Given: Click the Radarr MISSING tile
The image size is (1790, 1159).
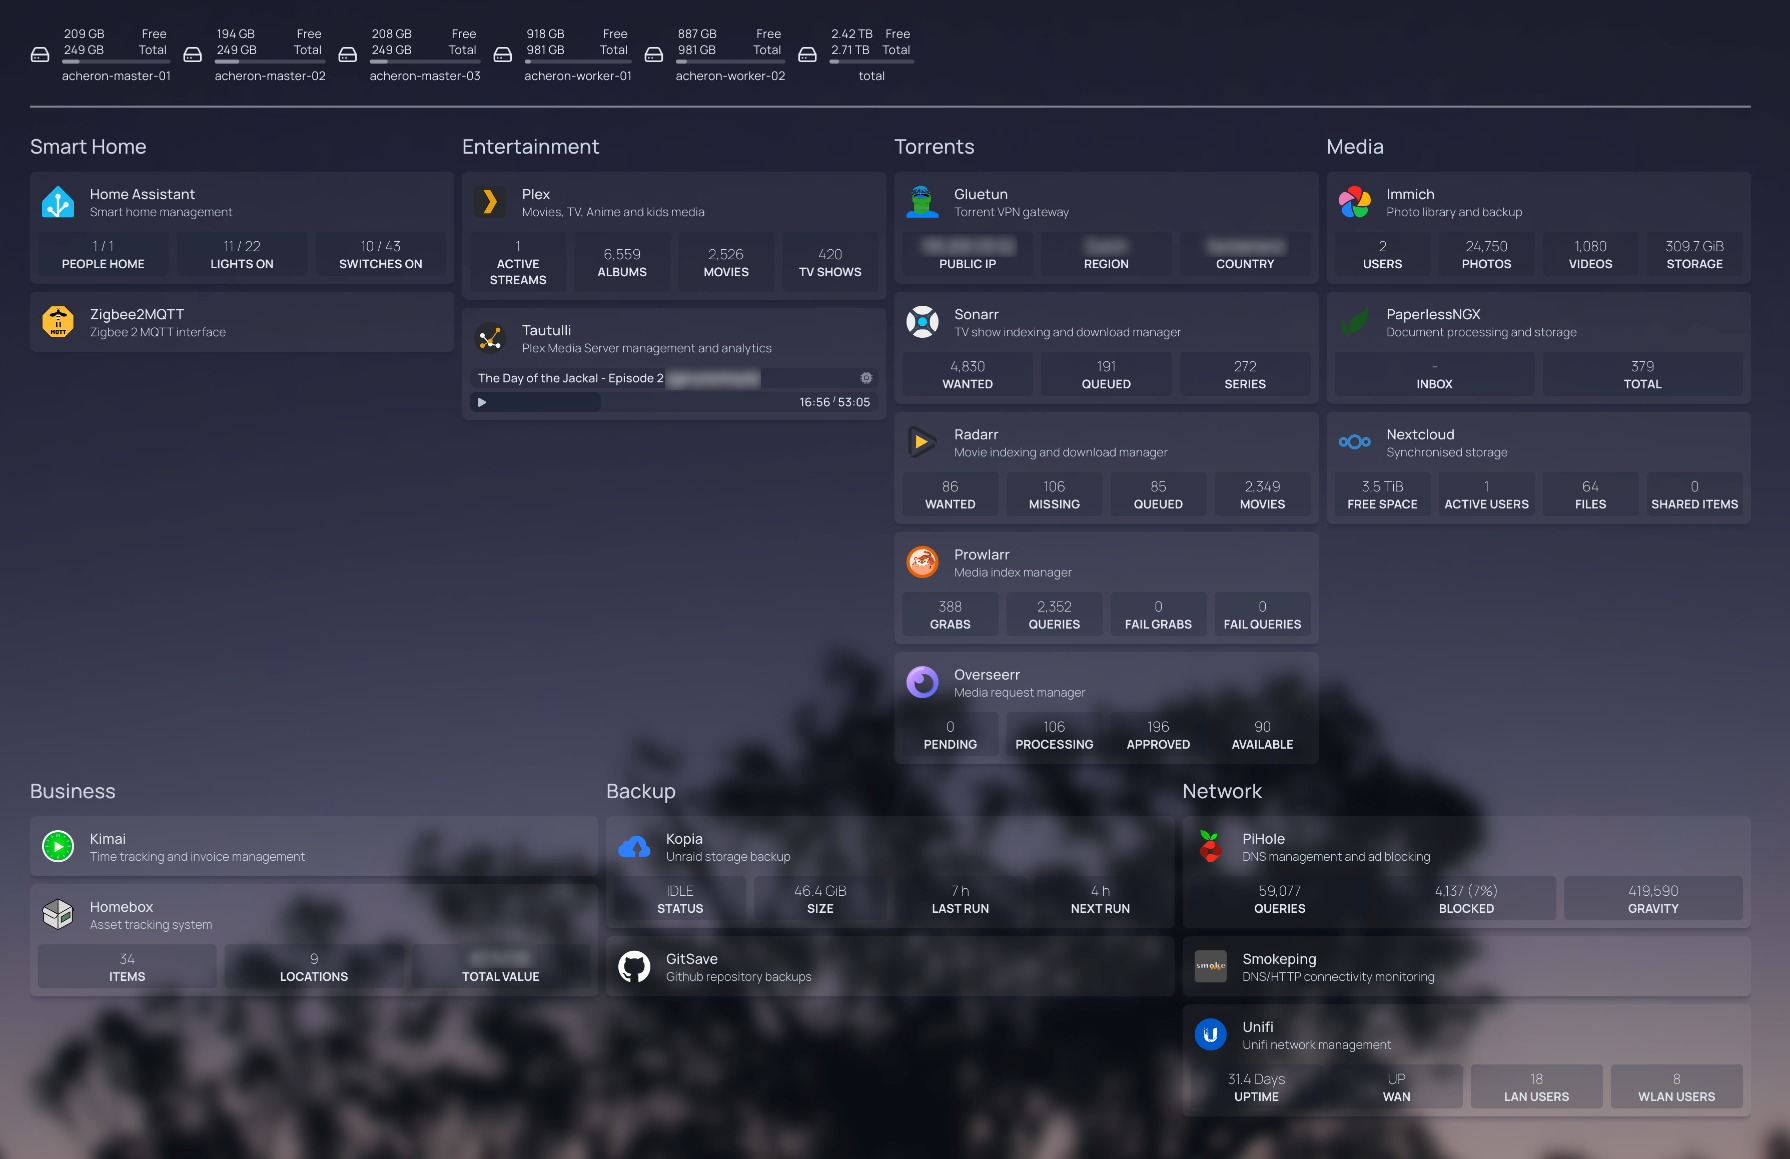Looking at the screenshot, I should (1054, 494).
